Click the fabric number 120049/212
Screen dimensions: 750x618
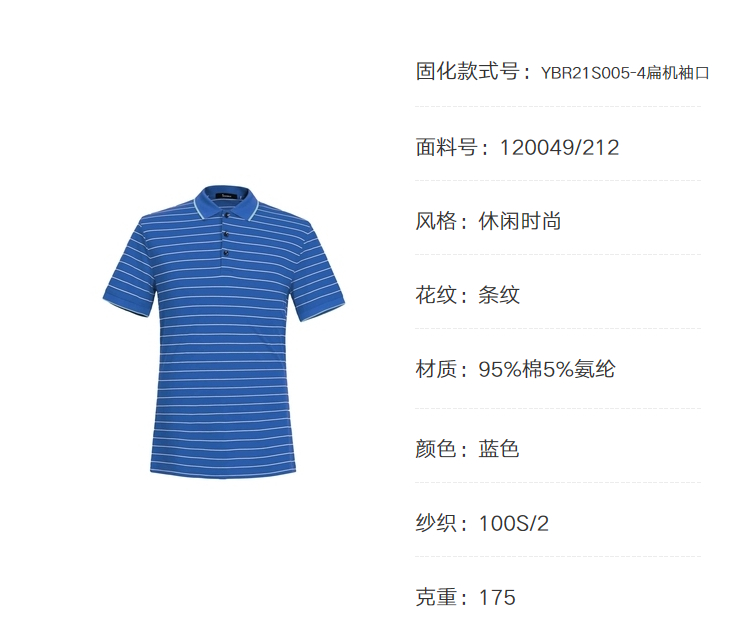[559, 147]
